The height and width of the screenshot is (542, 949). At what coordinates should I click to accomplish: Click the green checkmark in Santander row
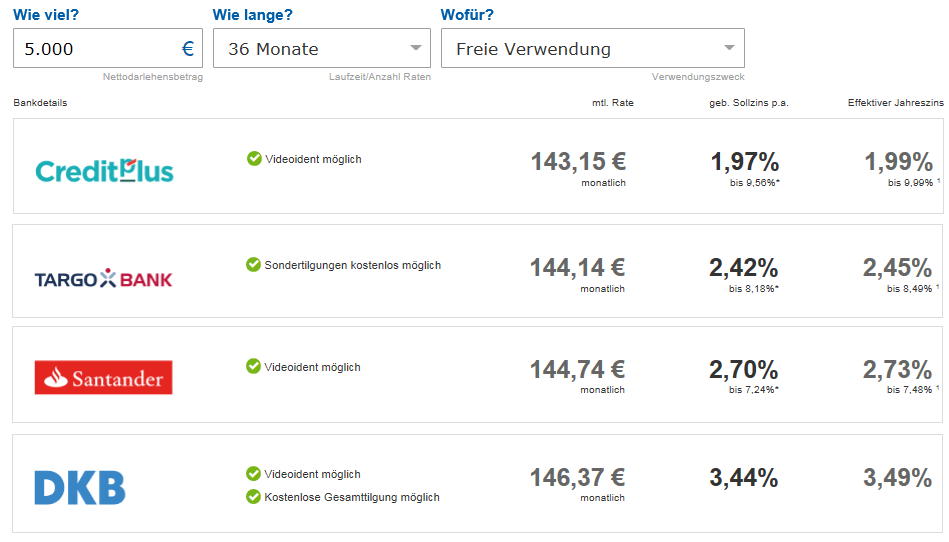click(x=253, y=366)
